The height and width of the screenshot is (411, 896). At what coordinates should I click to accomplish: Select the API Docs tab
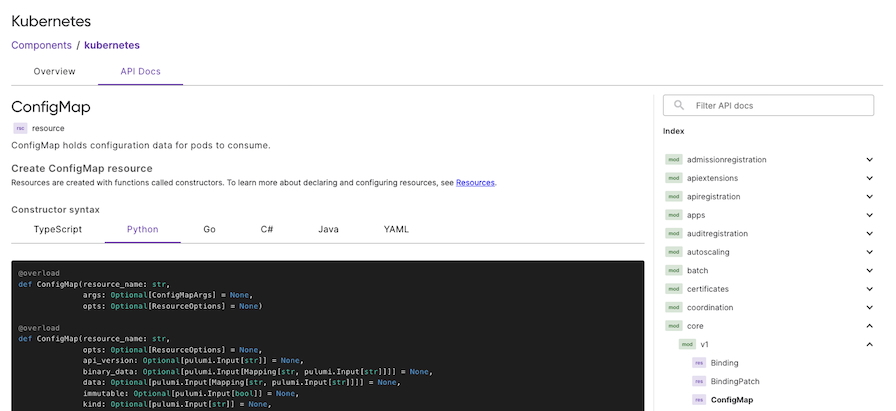click(141, 71)
